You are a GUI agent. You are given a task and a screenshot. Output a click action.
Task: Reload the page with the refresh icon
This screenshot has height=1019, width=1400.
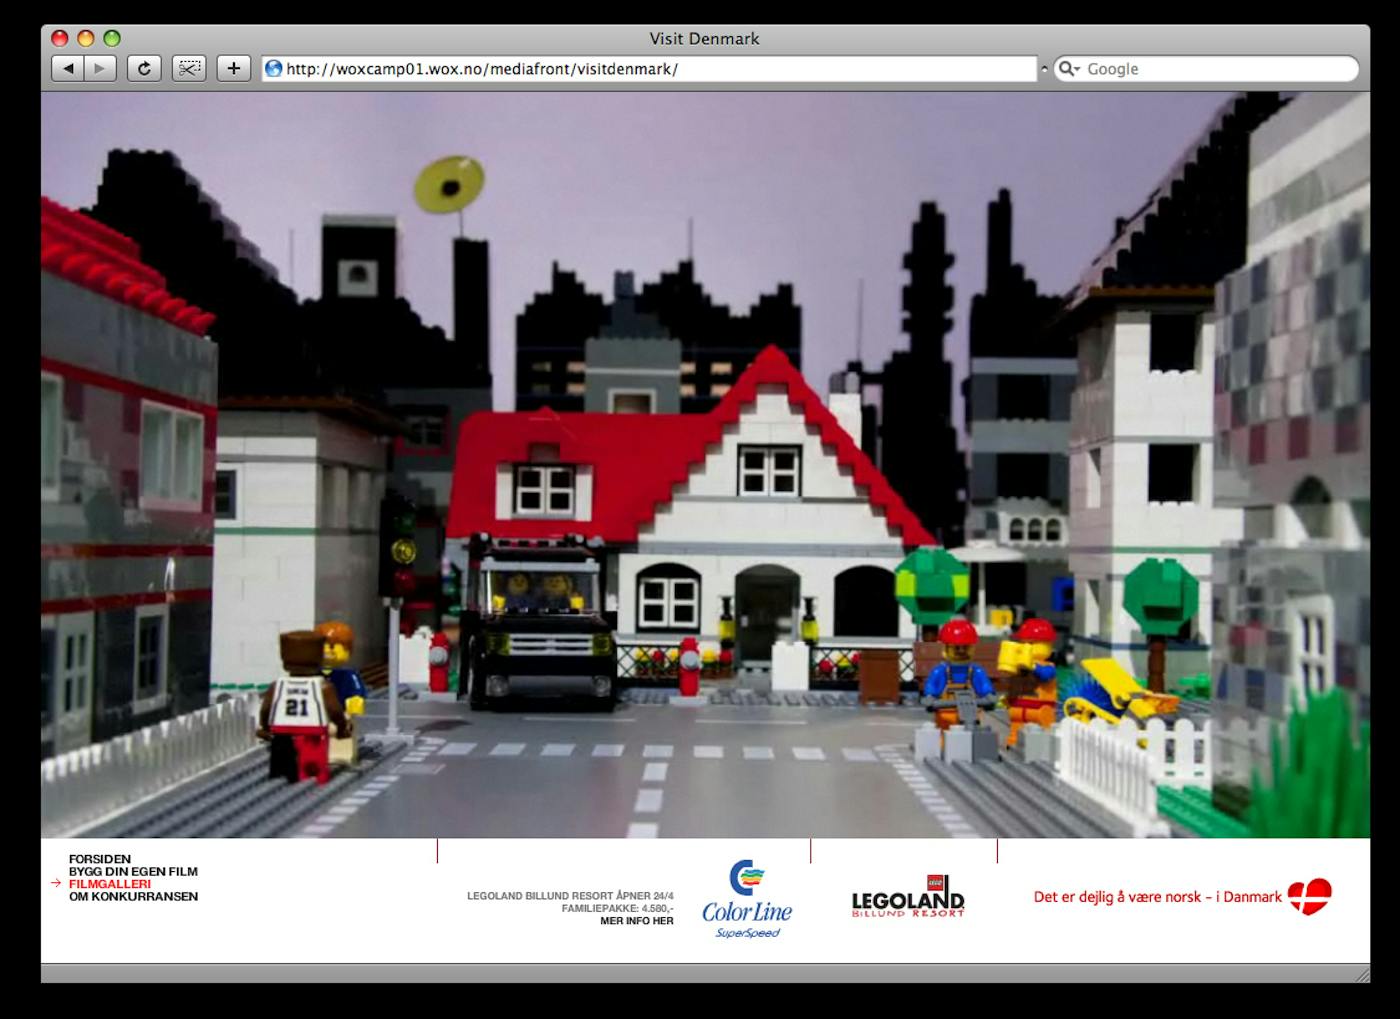coord(144,69)
